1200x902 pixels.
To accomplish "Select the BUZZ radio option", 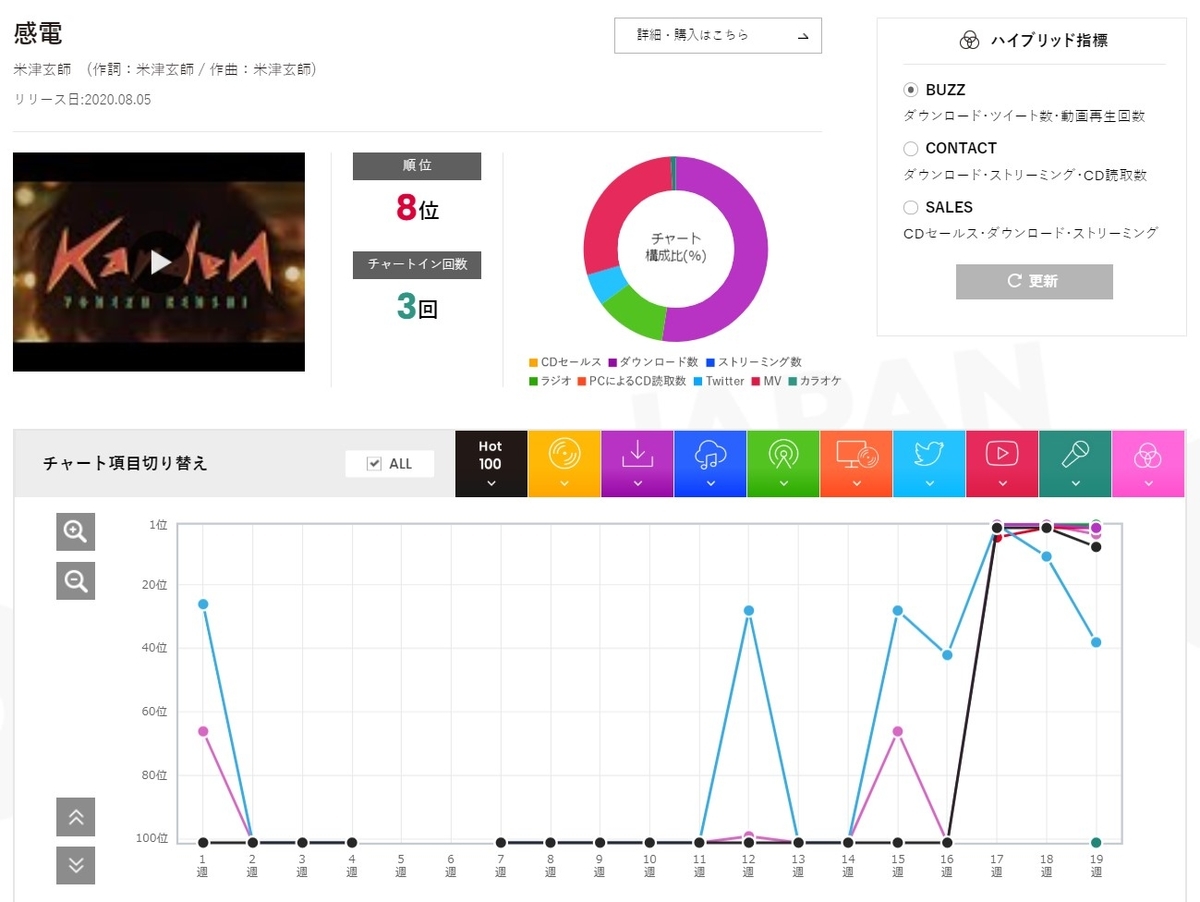I will 910,90.
